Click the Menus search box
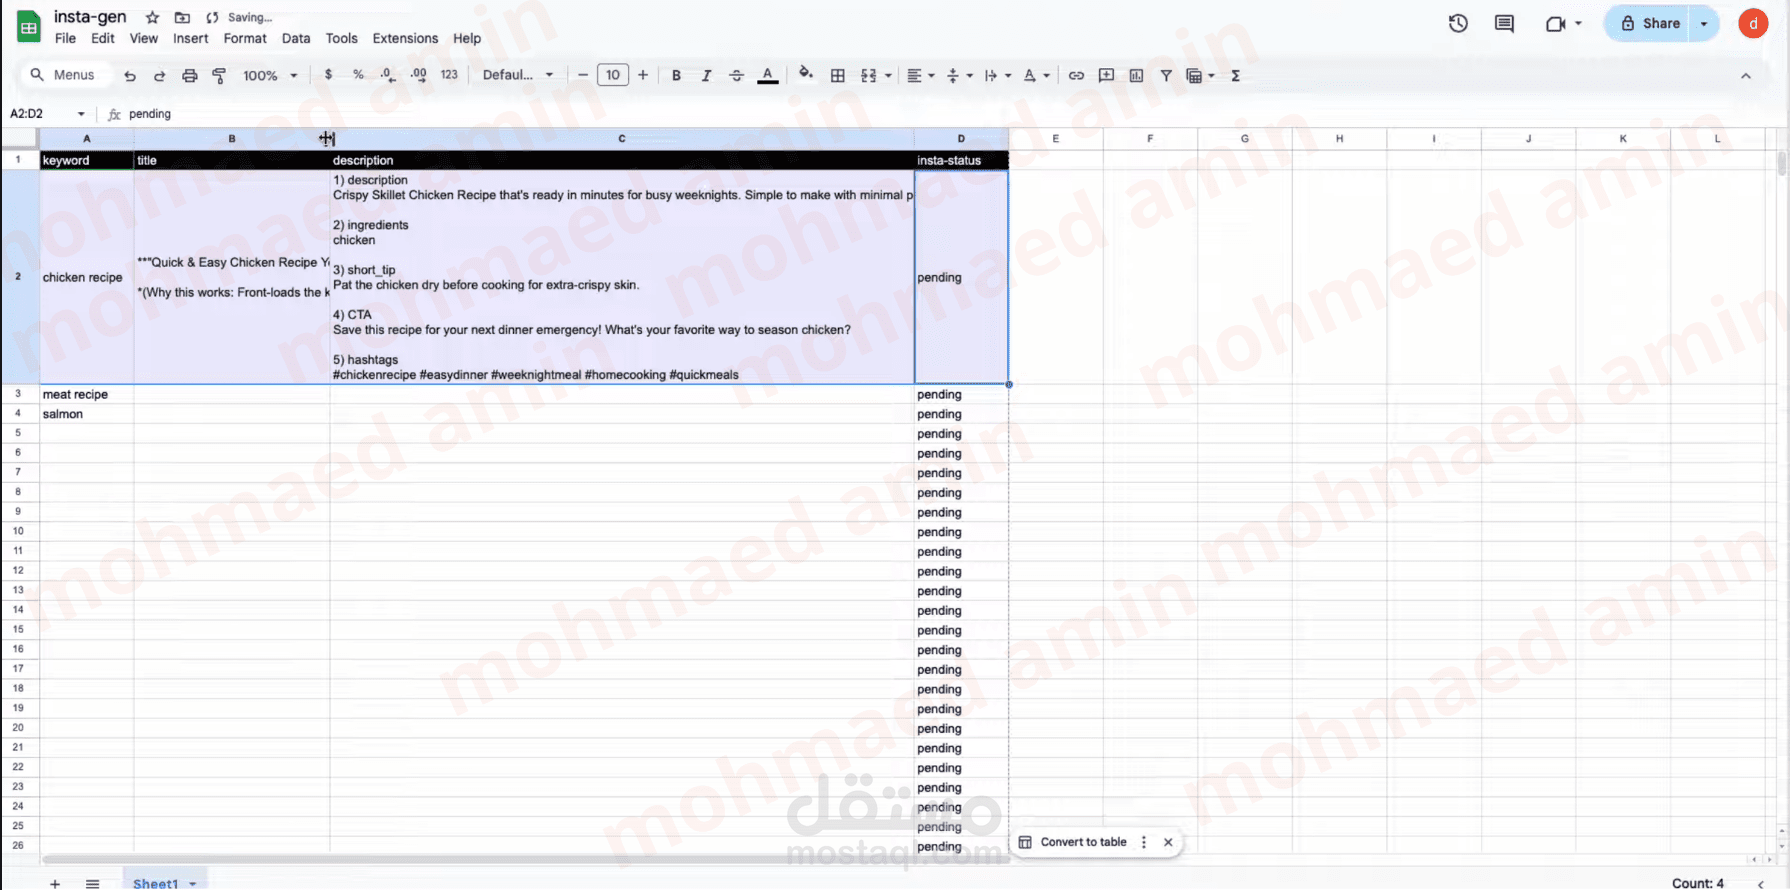 pos(64,75)
